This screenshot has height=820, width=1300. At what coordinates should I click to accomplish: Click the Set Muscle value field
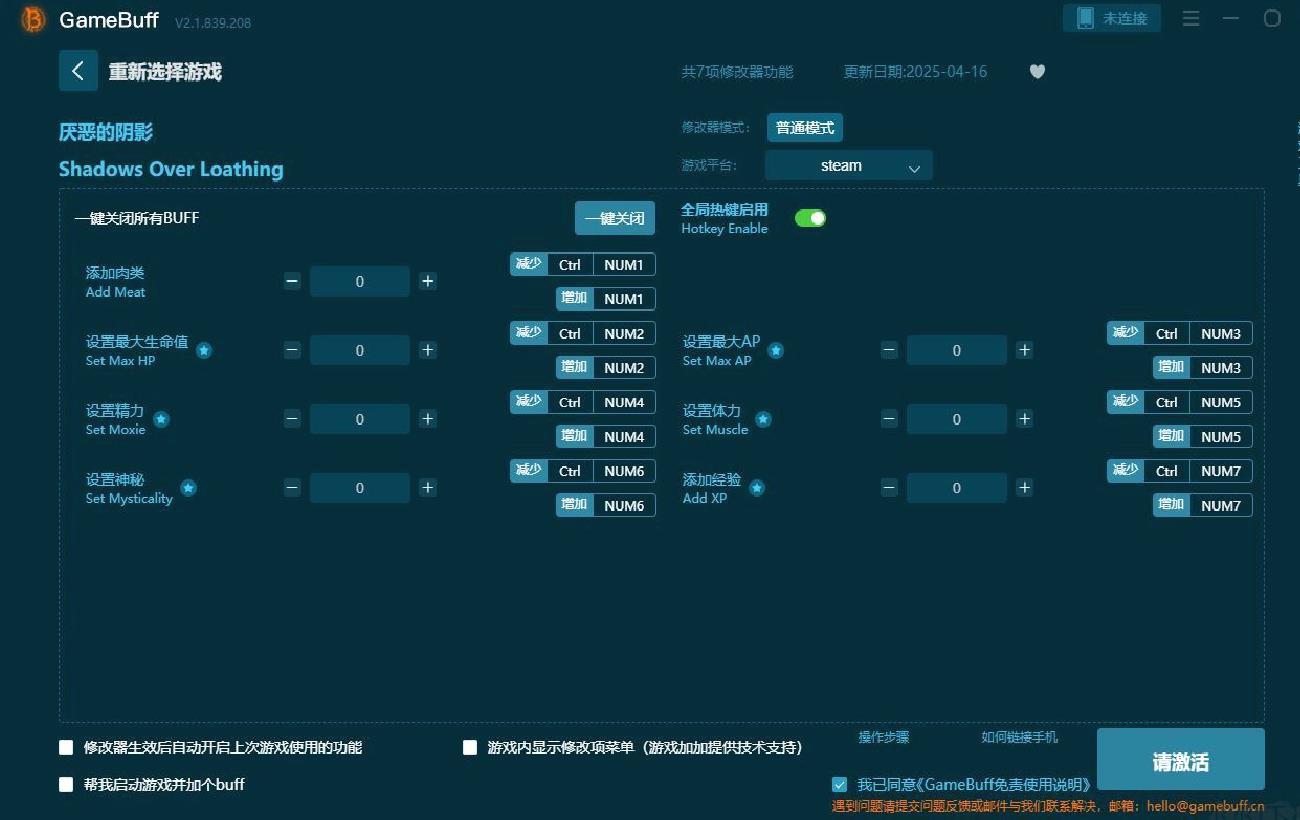click(957, 420)
